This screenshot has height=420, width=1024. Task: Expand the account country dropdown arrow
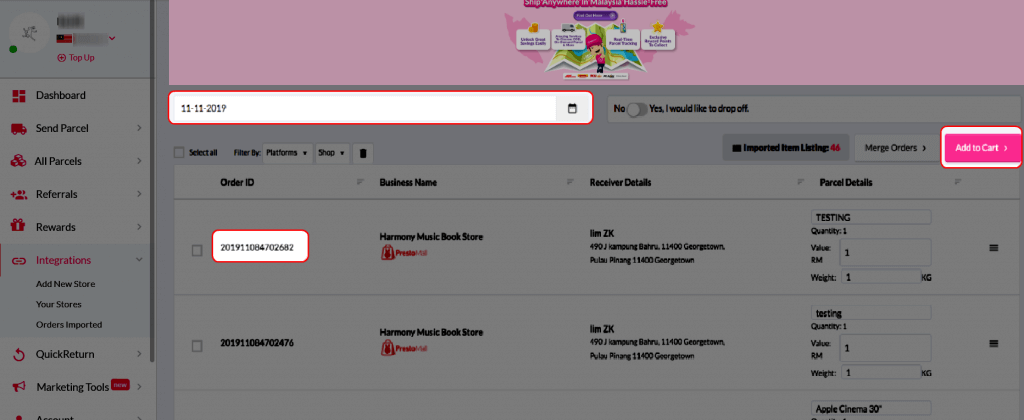tap(112, 39)
